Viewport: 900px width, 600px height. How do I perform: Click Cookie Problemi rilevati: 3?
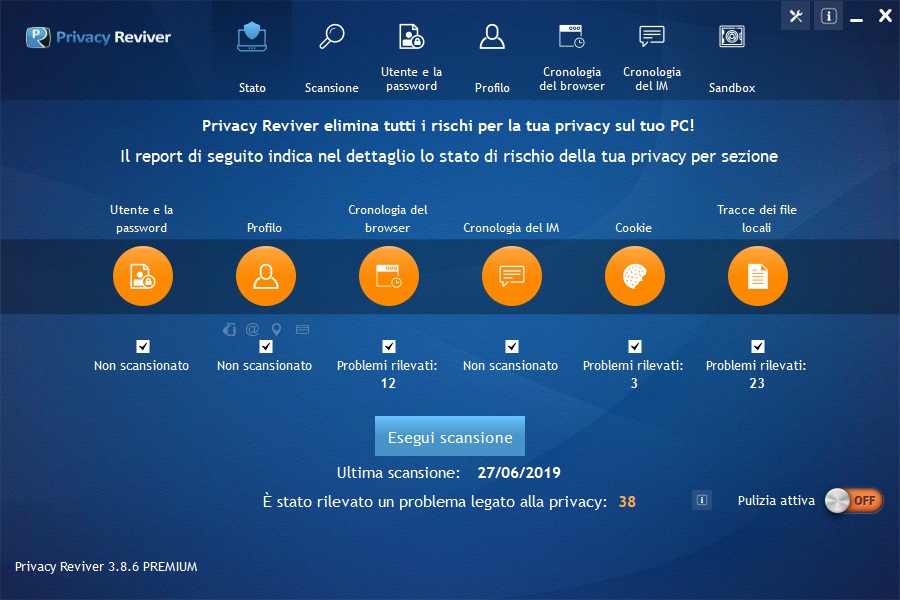[633, 374]
